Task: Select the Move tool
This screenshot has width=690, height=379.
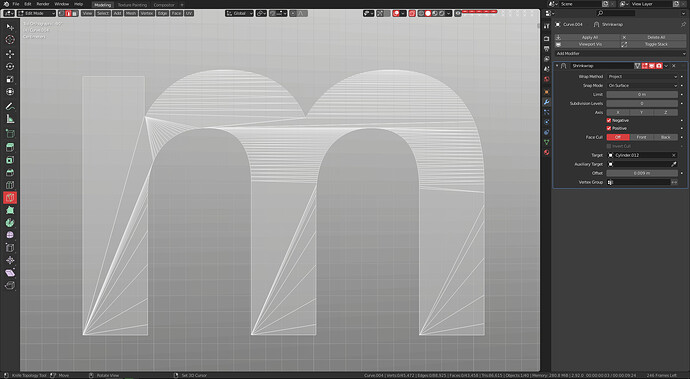Action: point(10,54)
